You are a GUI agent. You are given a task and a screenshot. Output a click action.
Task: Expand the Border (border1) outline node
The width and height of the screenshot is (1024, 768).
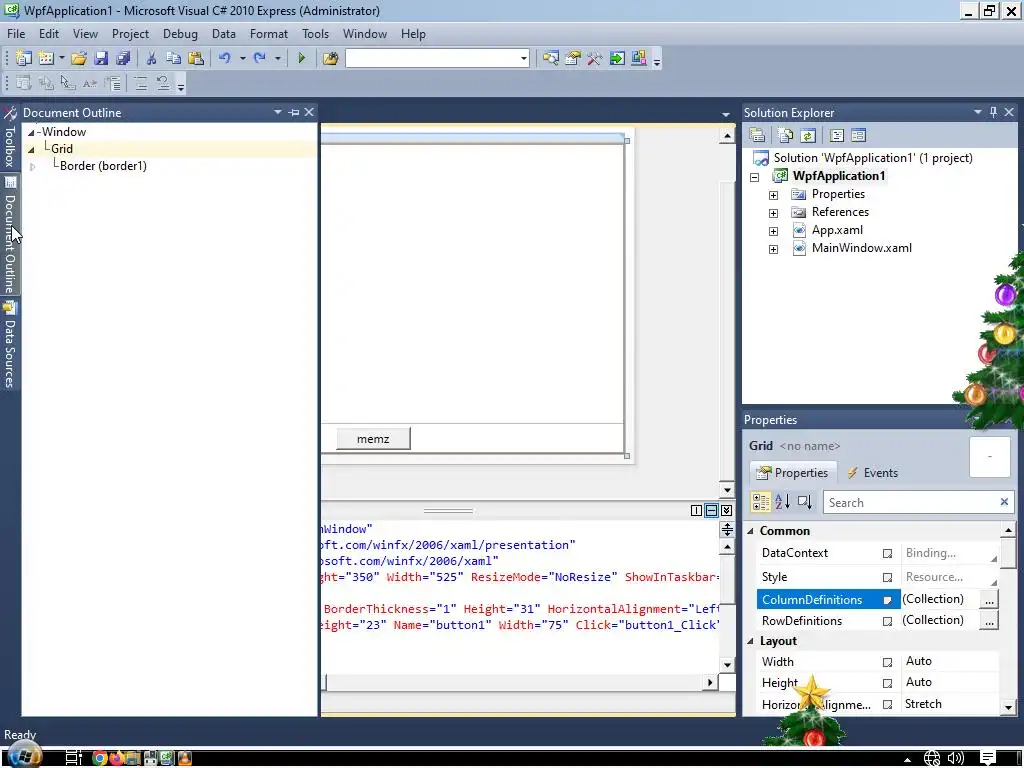[x=32, y=167]
